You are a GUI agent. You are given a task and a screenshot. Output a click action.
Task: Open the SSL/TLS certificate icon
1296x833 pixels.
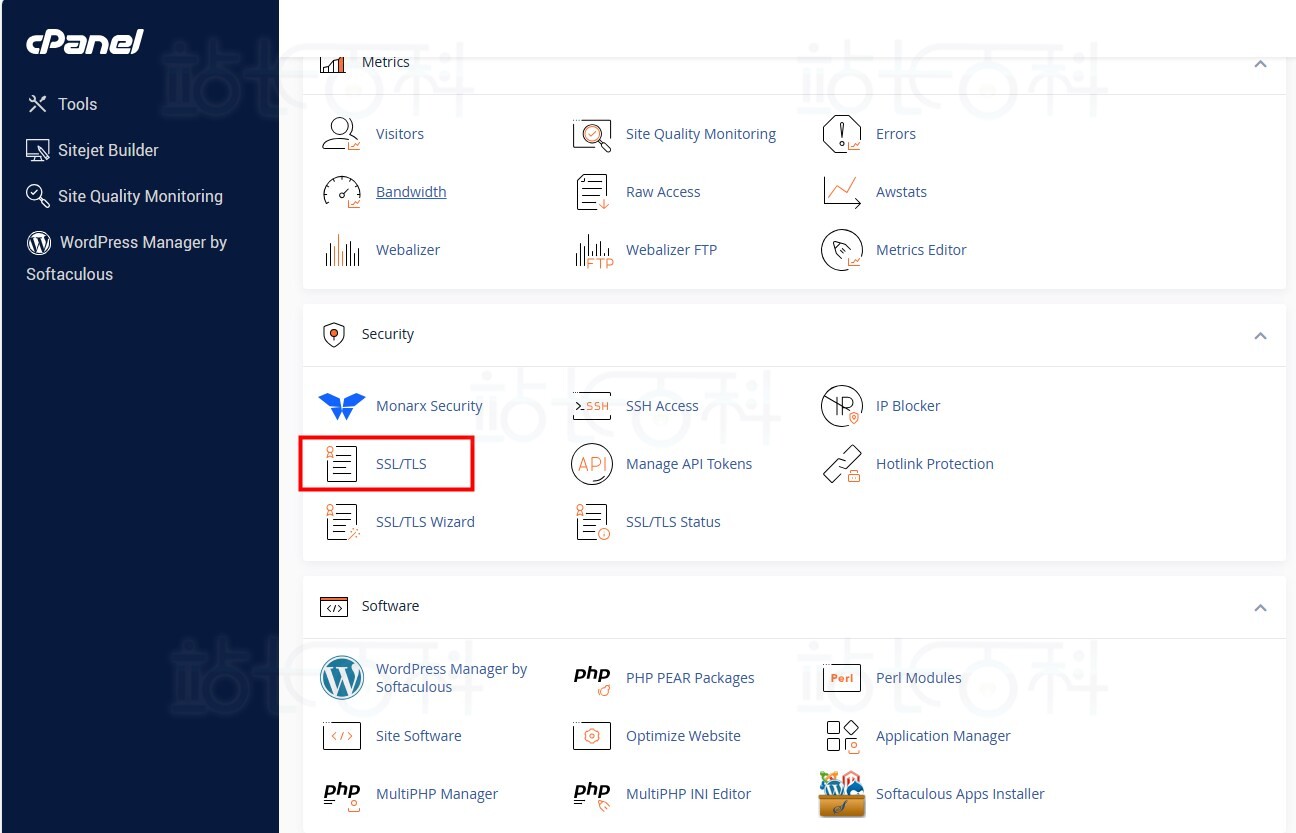point(341,464)
